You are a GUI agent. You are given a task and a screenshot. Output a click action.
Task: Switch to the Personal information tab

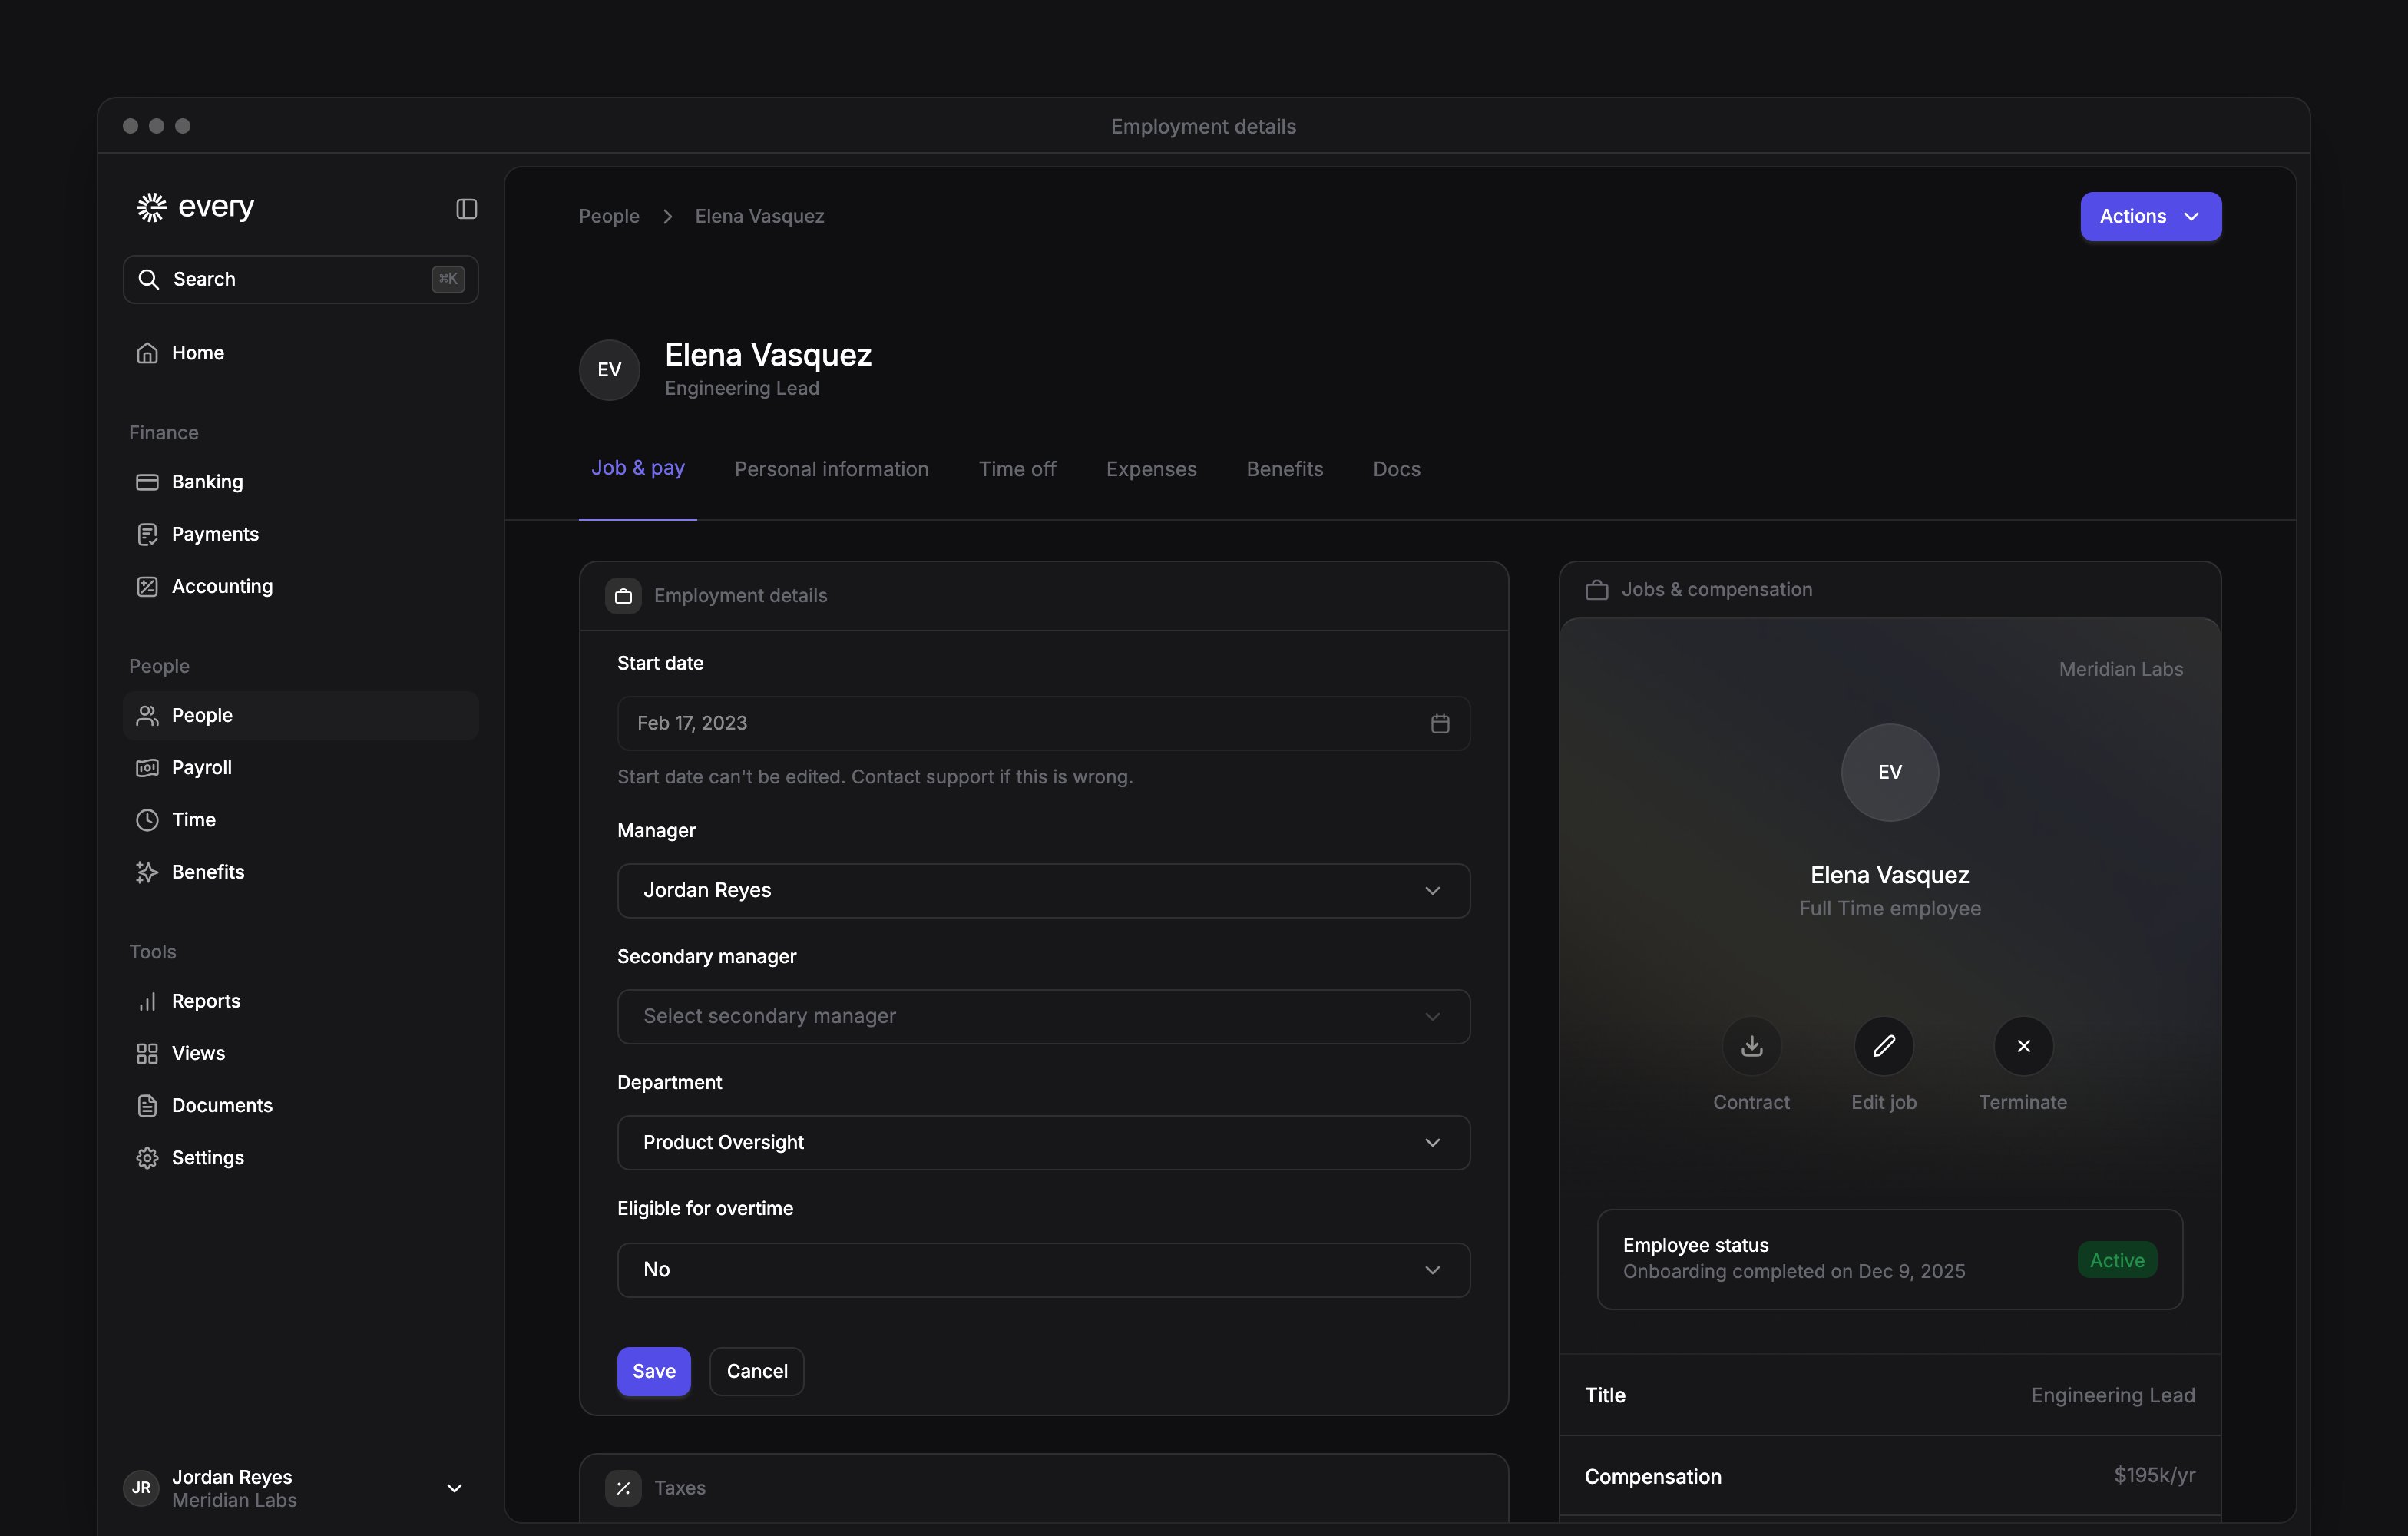[x=831, y=469]
